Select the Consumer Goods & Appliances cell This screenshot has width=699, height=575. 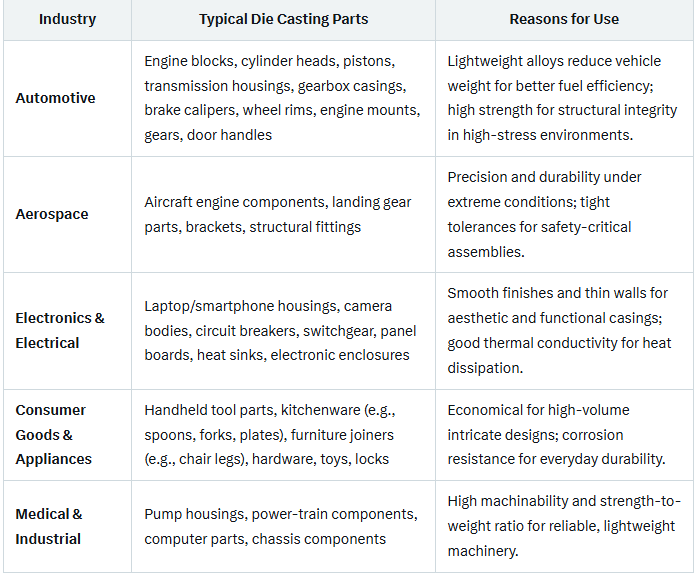click(x=54, y=434)
